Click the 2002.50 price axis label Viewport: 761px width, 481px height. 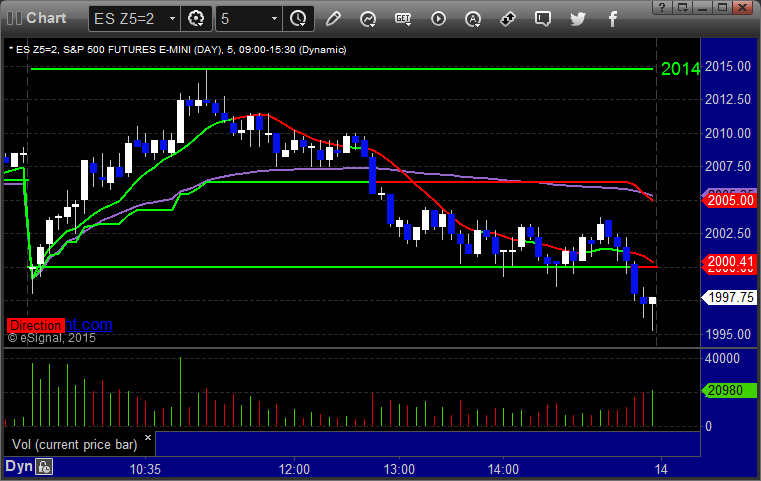(728, 233)
